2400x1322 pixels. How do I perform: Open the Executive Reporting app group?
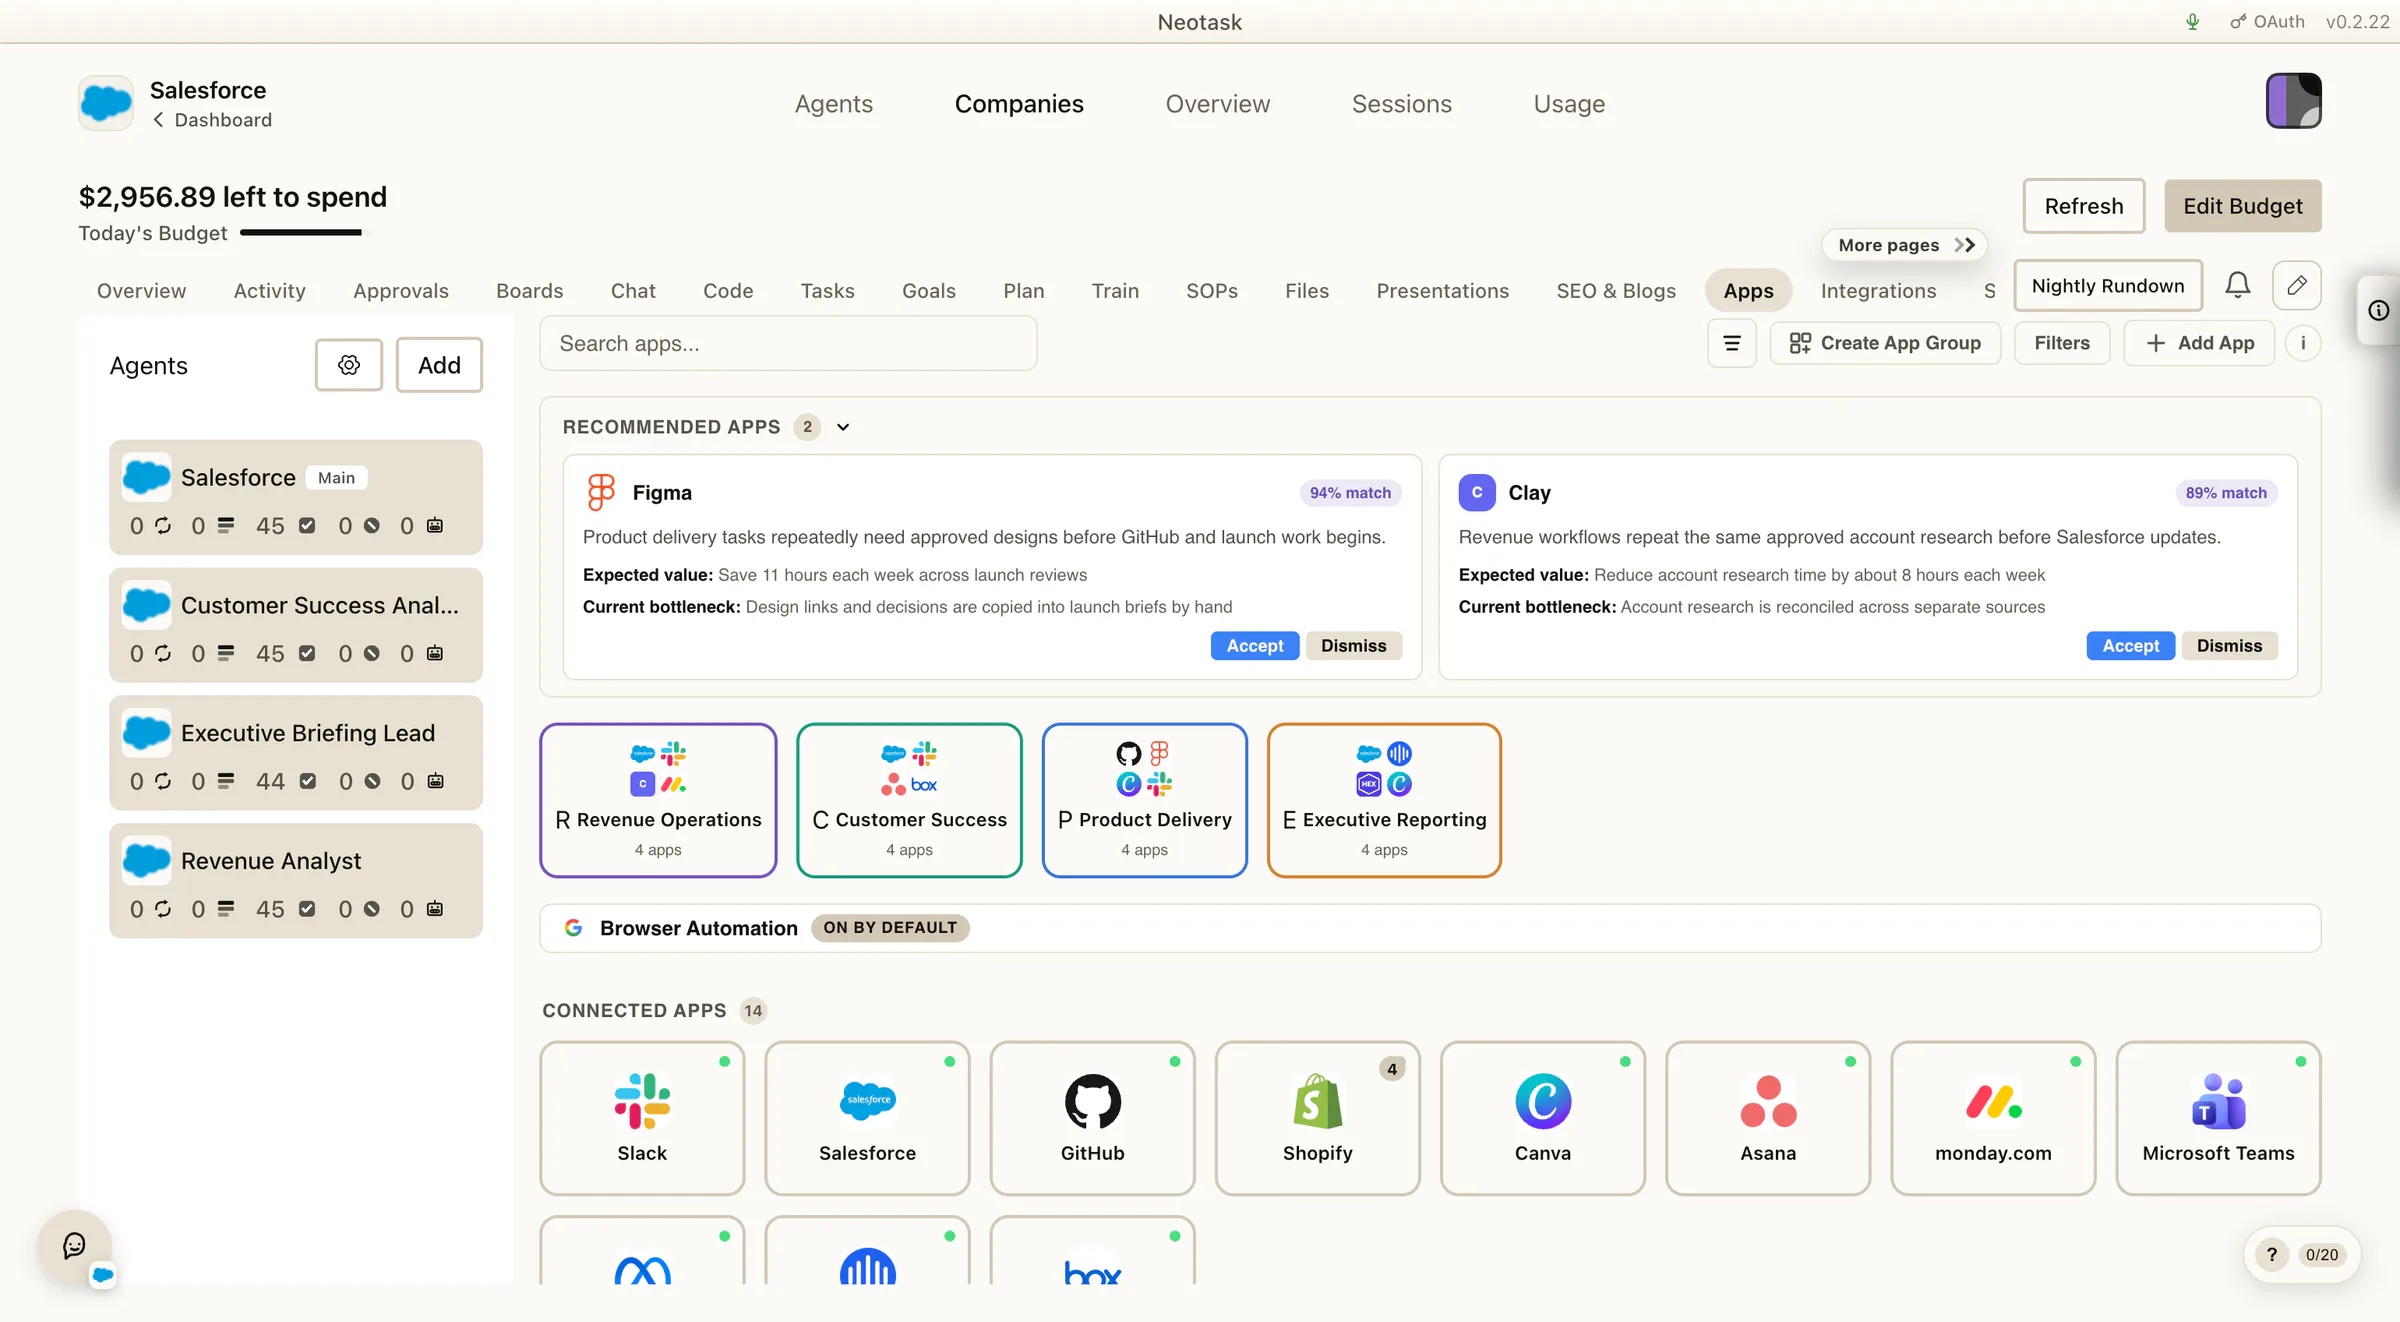click(1384, 800)
